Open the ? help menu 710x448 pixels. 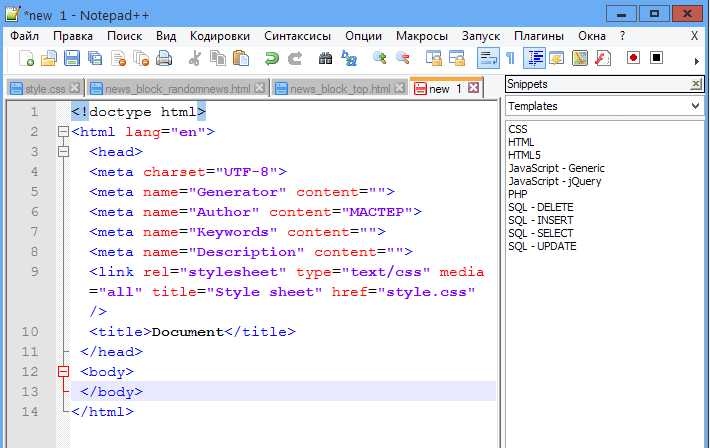(623, 36)
